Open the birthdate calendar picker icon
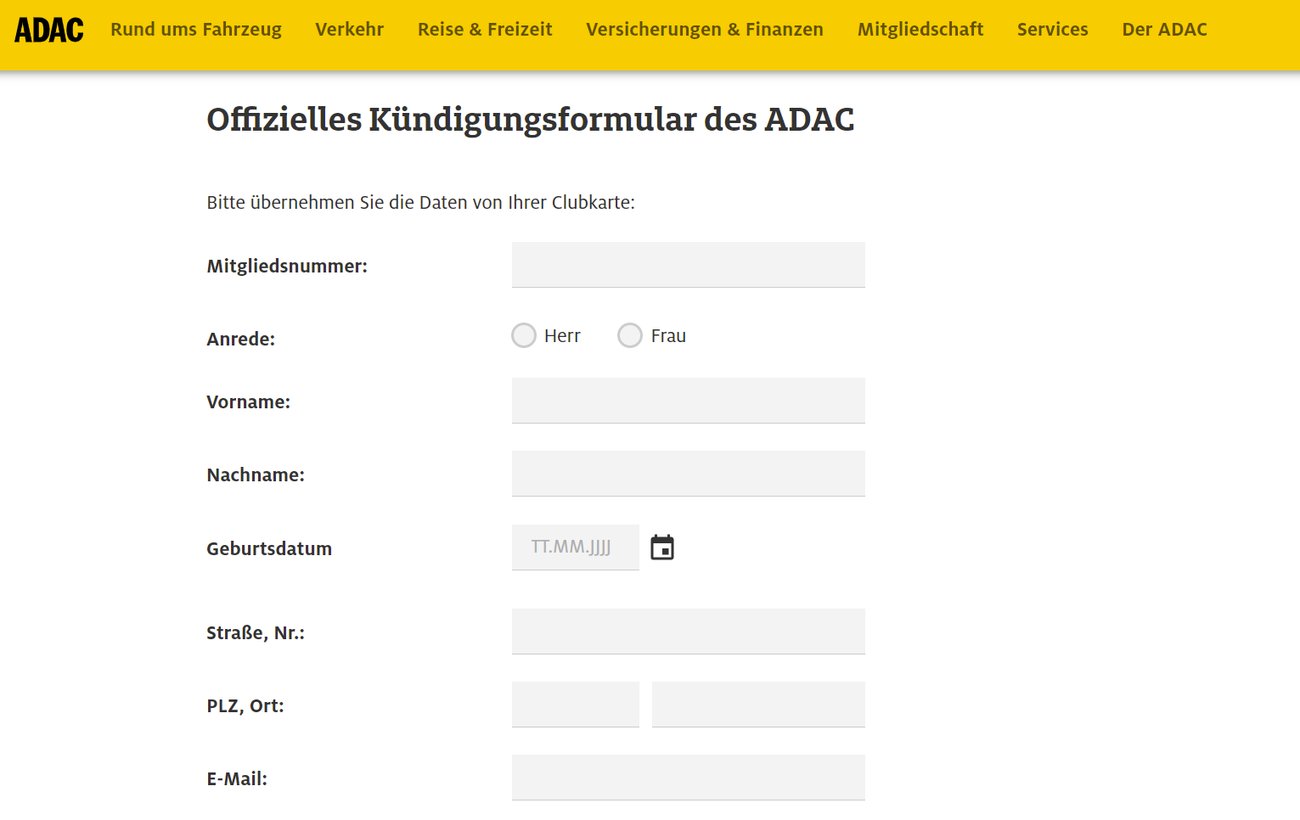 coord(662,548)
